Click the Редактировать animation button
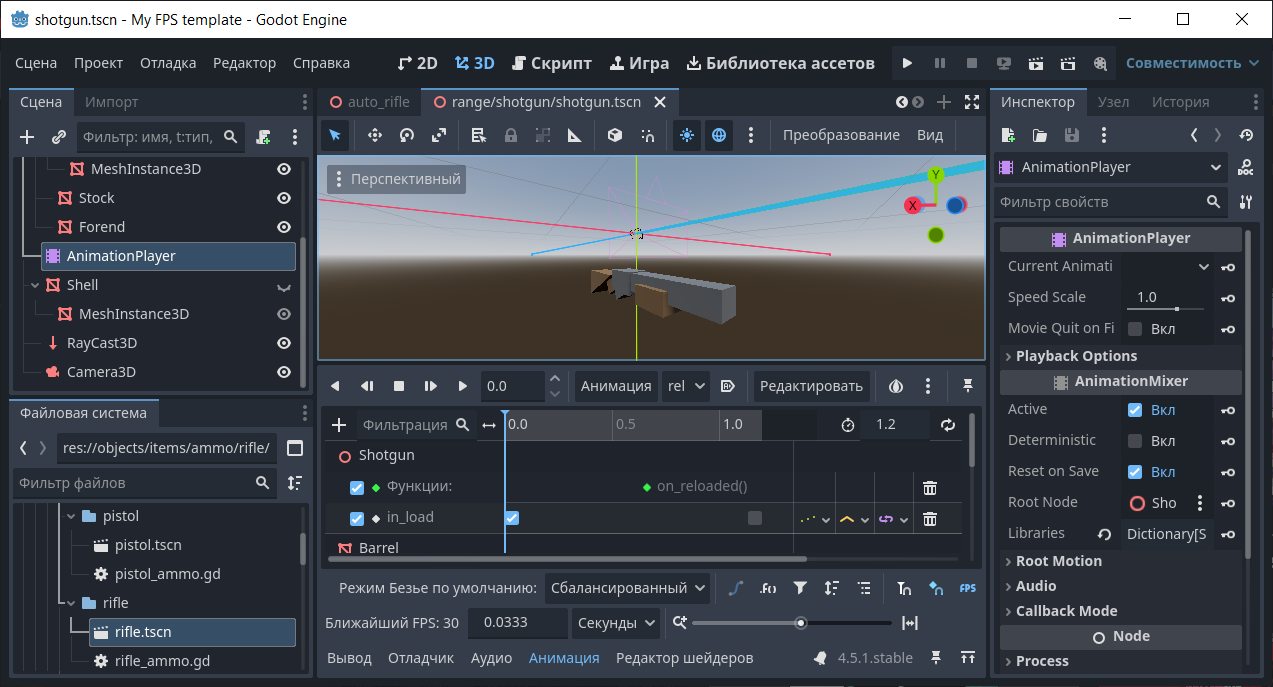1273x687 pixels. (810, 386)
